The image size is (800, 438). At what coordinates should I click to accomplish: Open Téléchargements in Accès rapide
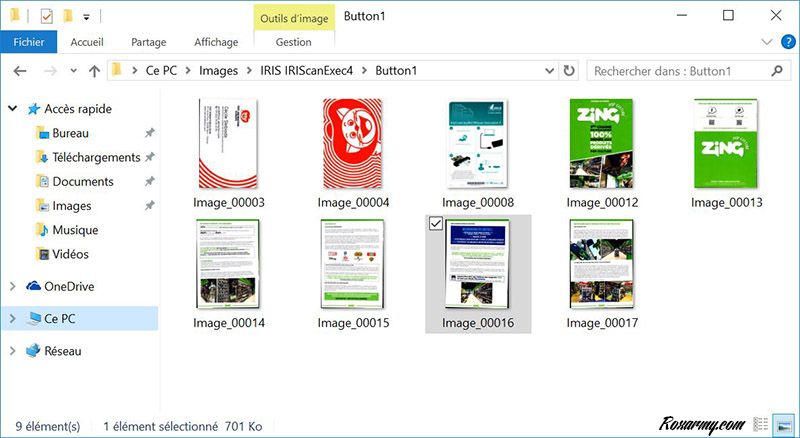(95, 158)
